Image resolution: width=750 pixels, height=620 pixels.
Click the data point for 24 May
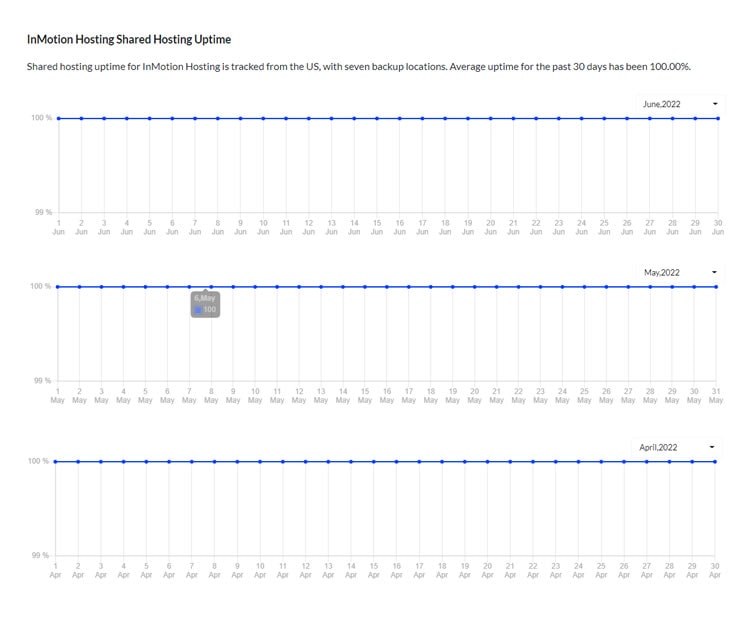point(562,287)
